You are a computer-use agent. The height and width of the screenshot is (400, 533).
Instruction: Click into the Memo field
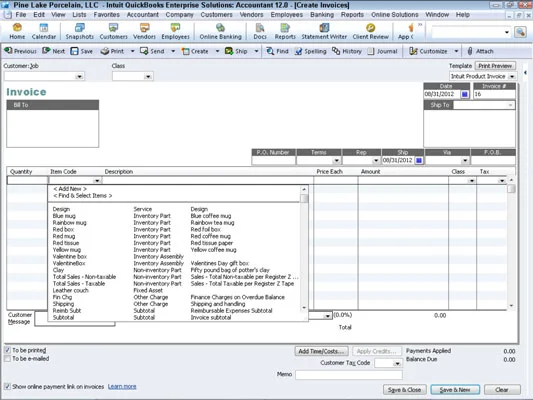[349, 375]
